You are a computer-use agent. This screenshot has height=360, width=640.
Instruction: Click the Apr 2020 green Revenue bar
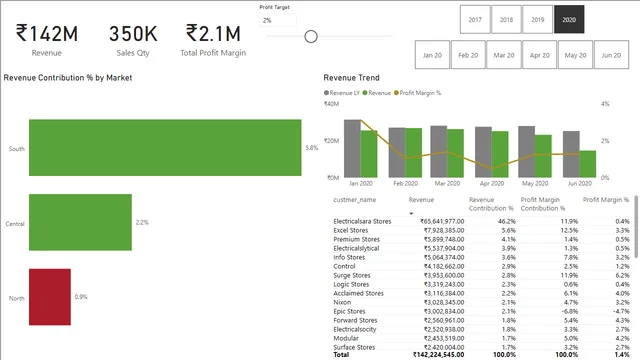500,154
